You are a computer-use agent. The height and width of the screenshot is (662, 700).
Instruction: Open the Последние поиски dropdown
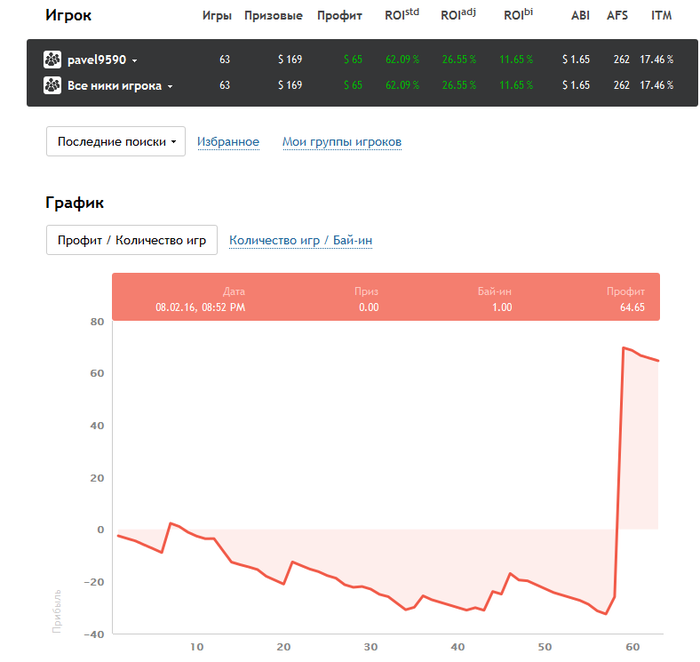click(x=116, y=142)
